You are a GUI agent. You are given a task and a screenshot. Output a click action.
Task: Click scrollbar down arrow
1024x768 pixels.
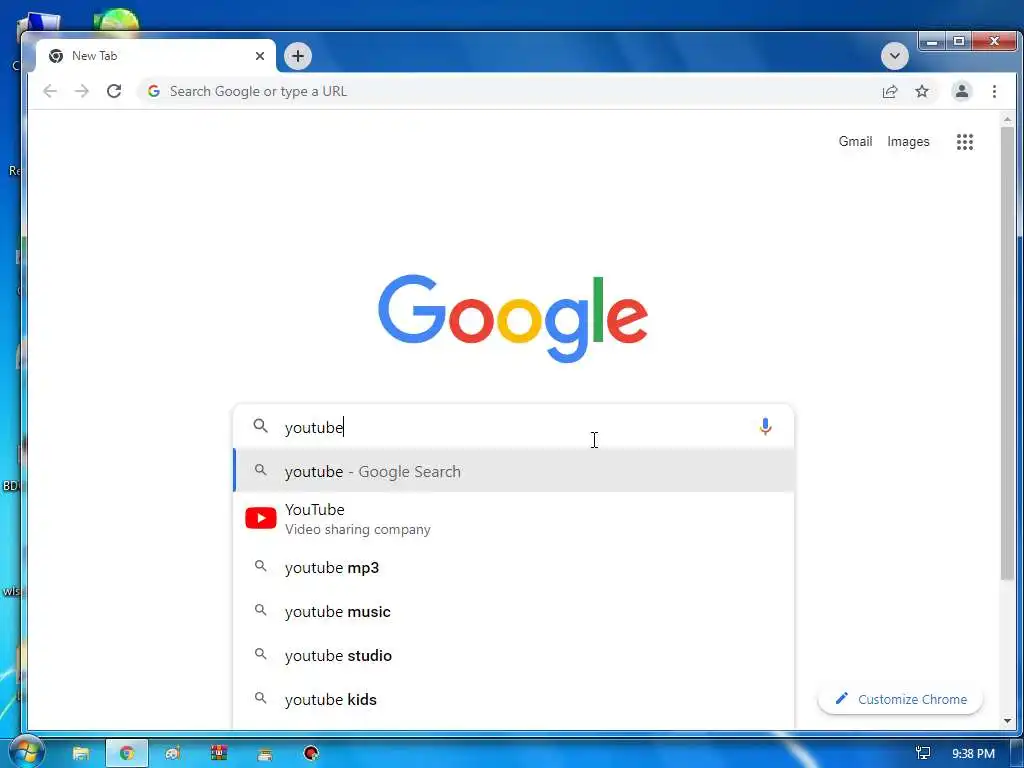1007,721
